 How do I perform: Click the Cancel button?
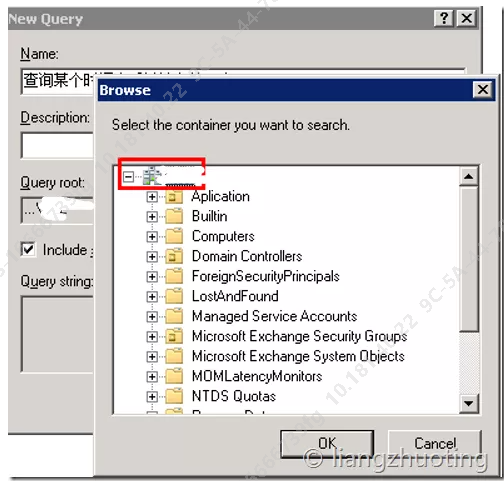pos(435,444)
